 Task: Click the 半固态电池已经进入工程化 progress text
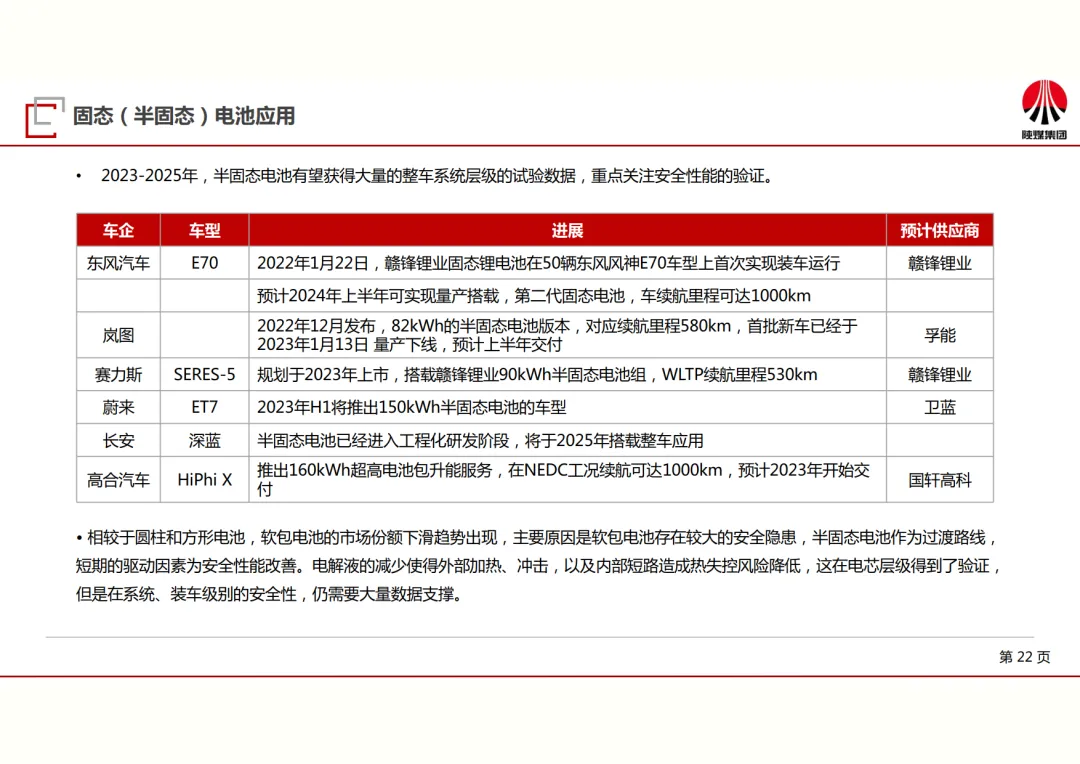480,441
